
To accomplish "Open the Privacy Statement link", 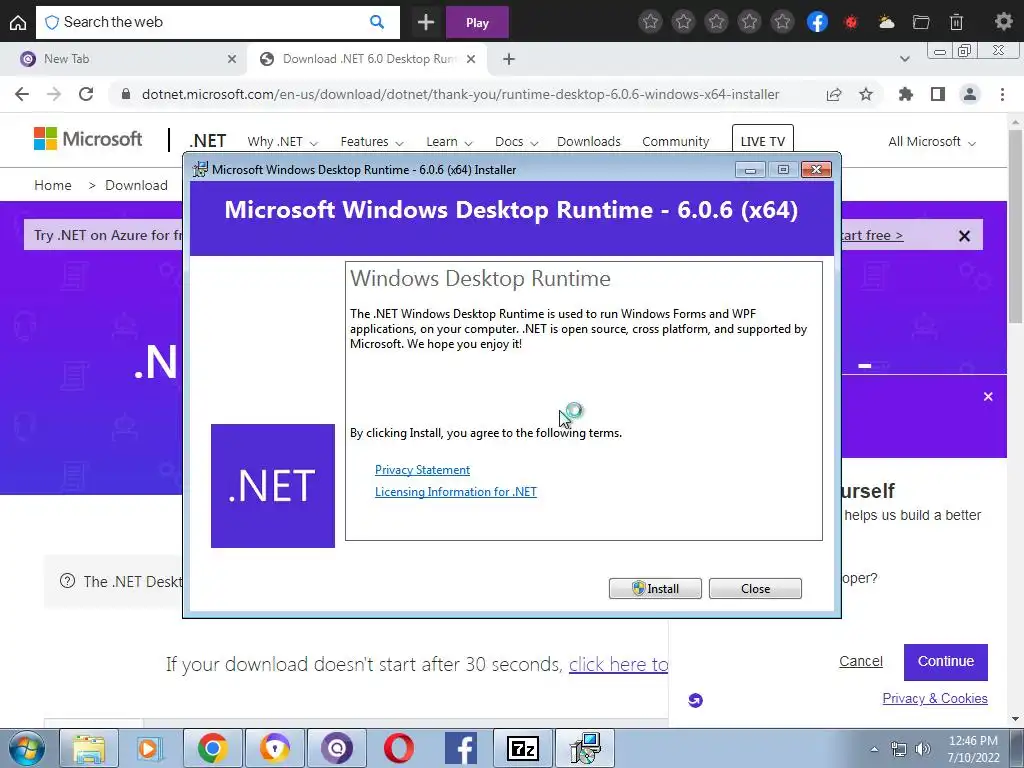I will click(x=422, y=470).
